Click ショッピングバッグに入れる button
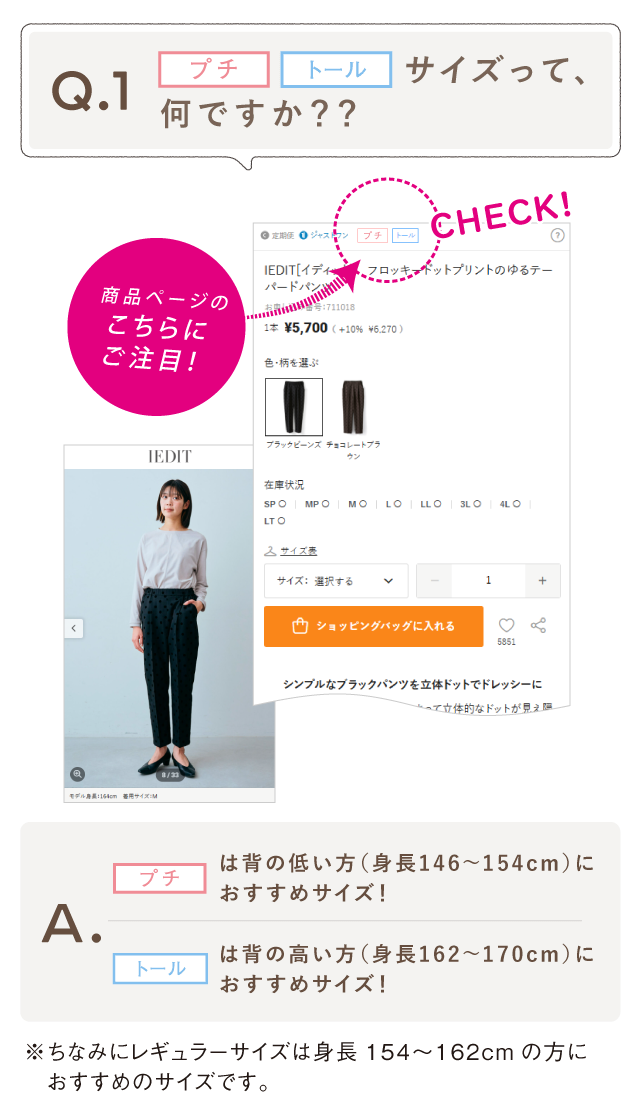Viewport: 640px width, 1106px height. [373, 626]
